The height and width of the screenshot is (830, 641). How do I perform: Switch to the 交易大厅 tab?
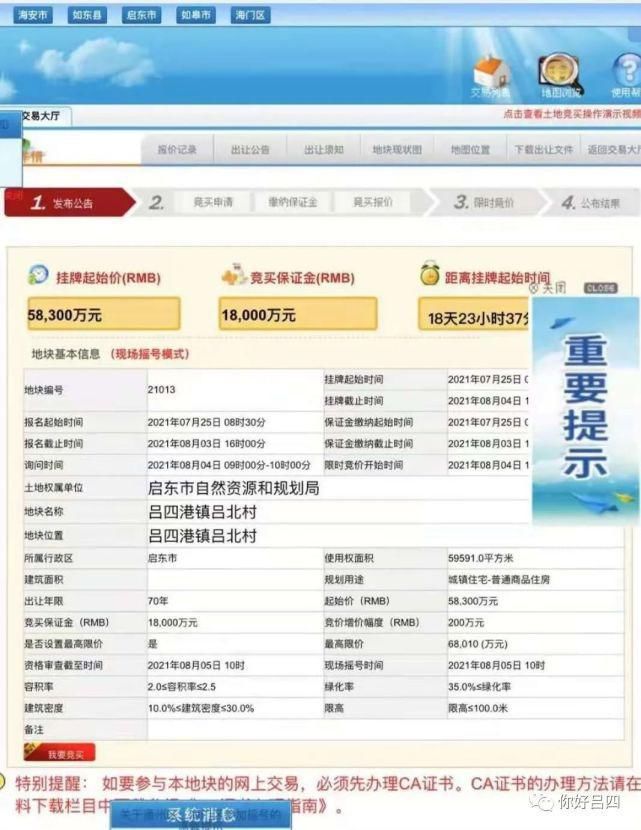(x=41, y=116)
